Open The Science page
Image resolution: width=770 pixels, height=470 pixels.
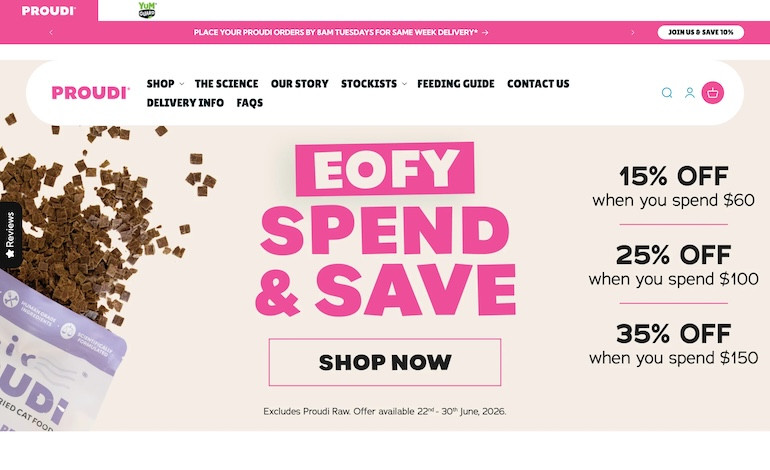tap(226, 83)
